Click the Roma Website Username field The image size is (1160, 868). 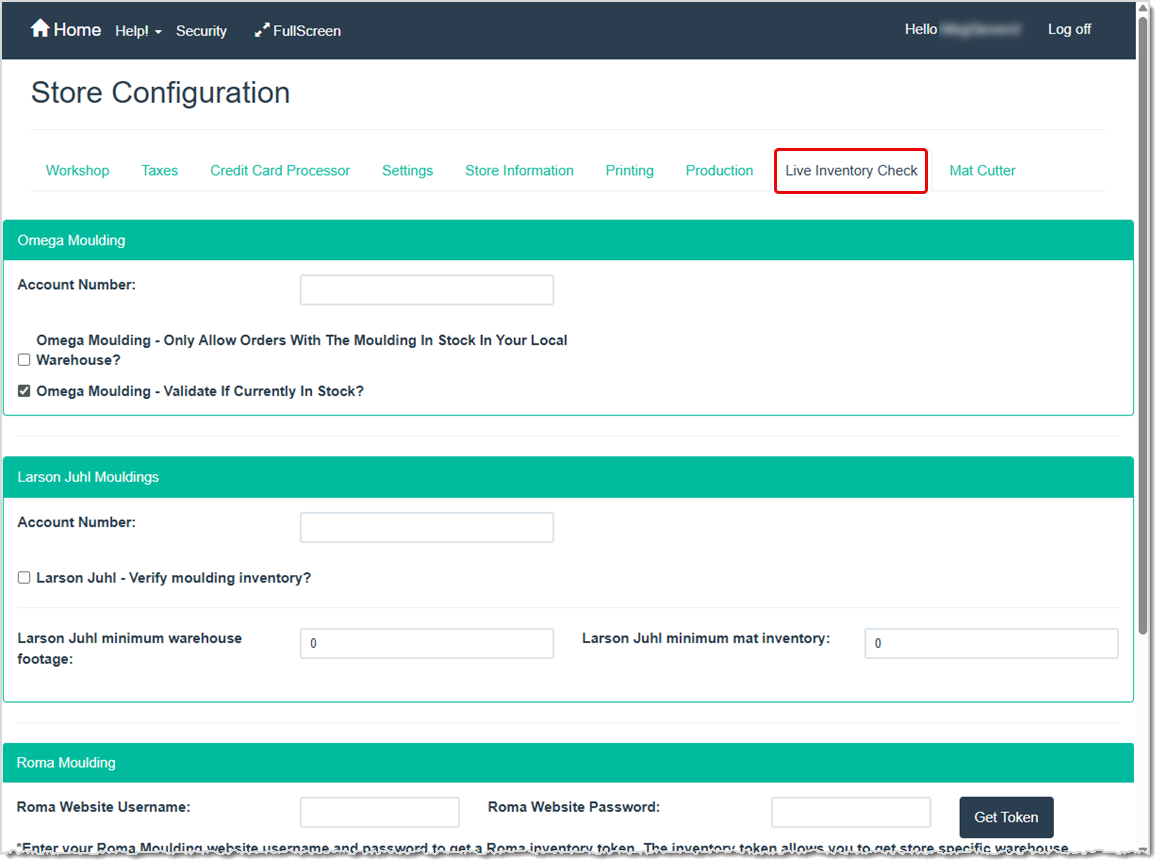pos(379,812)
